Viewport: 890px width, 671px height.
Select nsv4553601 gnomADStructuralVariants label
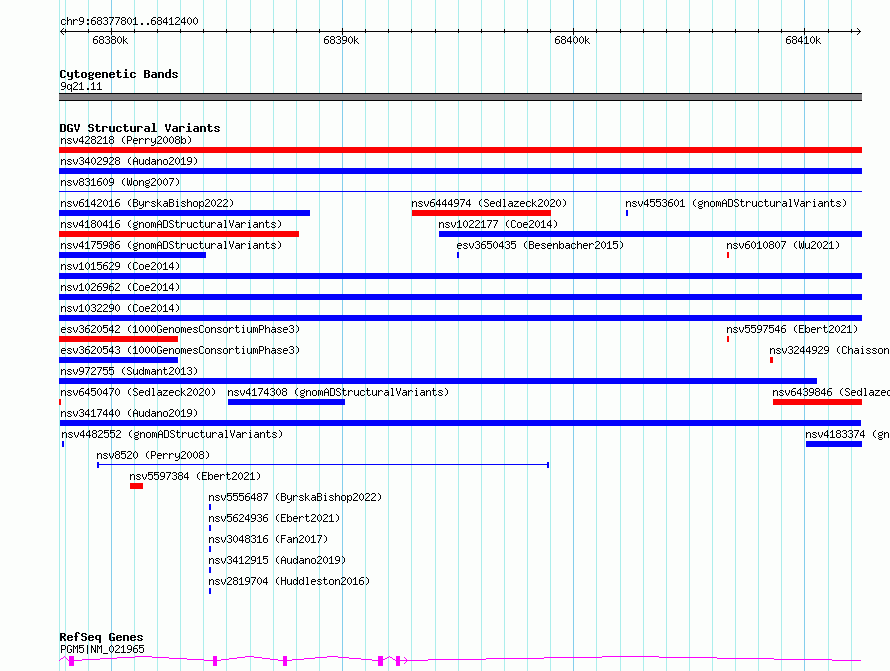pos(736,203)
